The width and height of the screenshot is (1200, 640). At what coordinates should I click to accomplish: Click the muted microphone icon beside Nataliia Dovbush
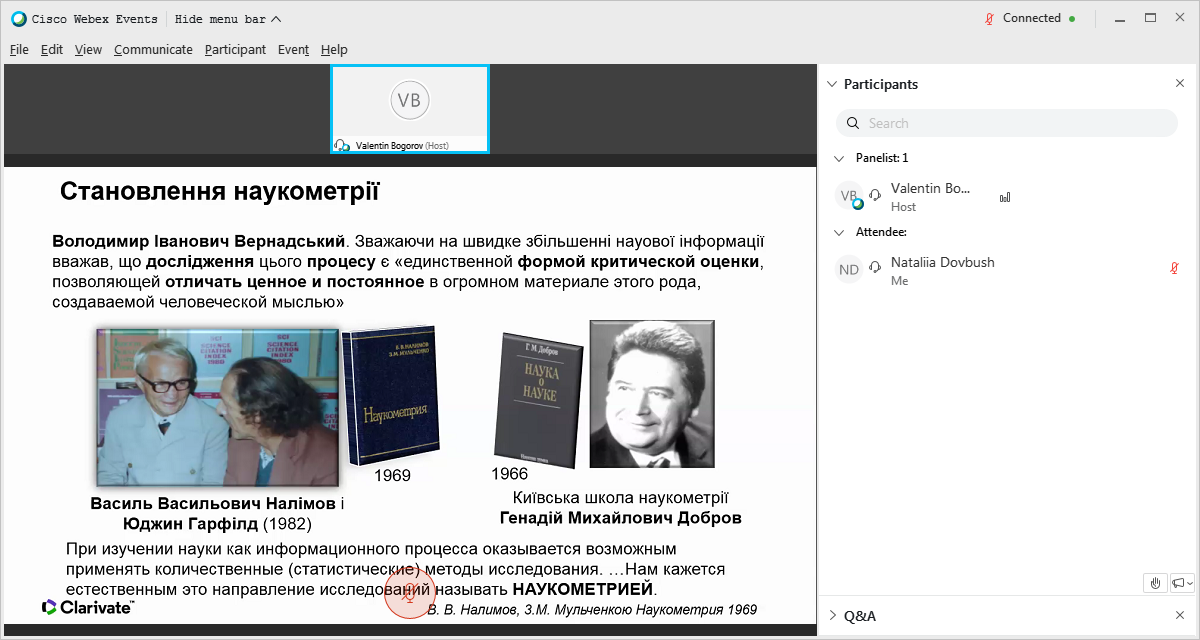[x=1175, y=268]
